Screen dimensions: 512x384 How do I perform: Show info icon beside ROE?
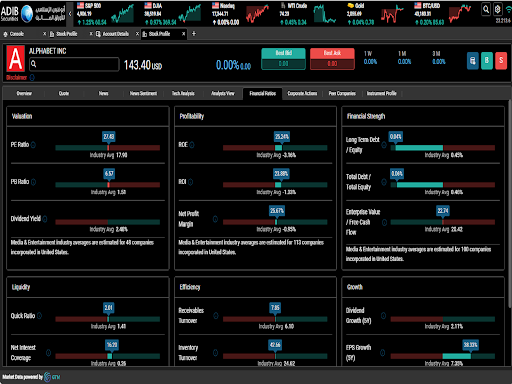click(192, 145)
